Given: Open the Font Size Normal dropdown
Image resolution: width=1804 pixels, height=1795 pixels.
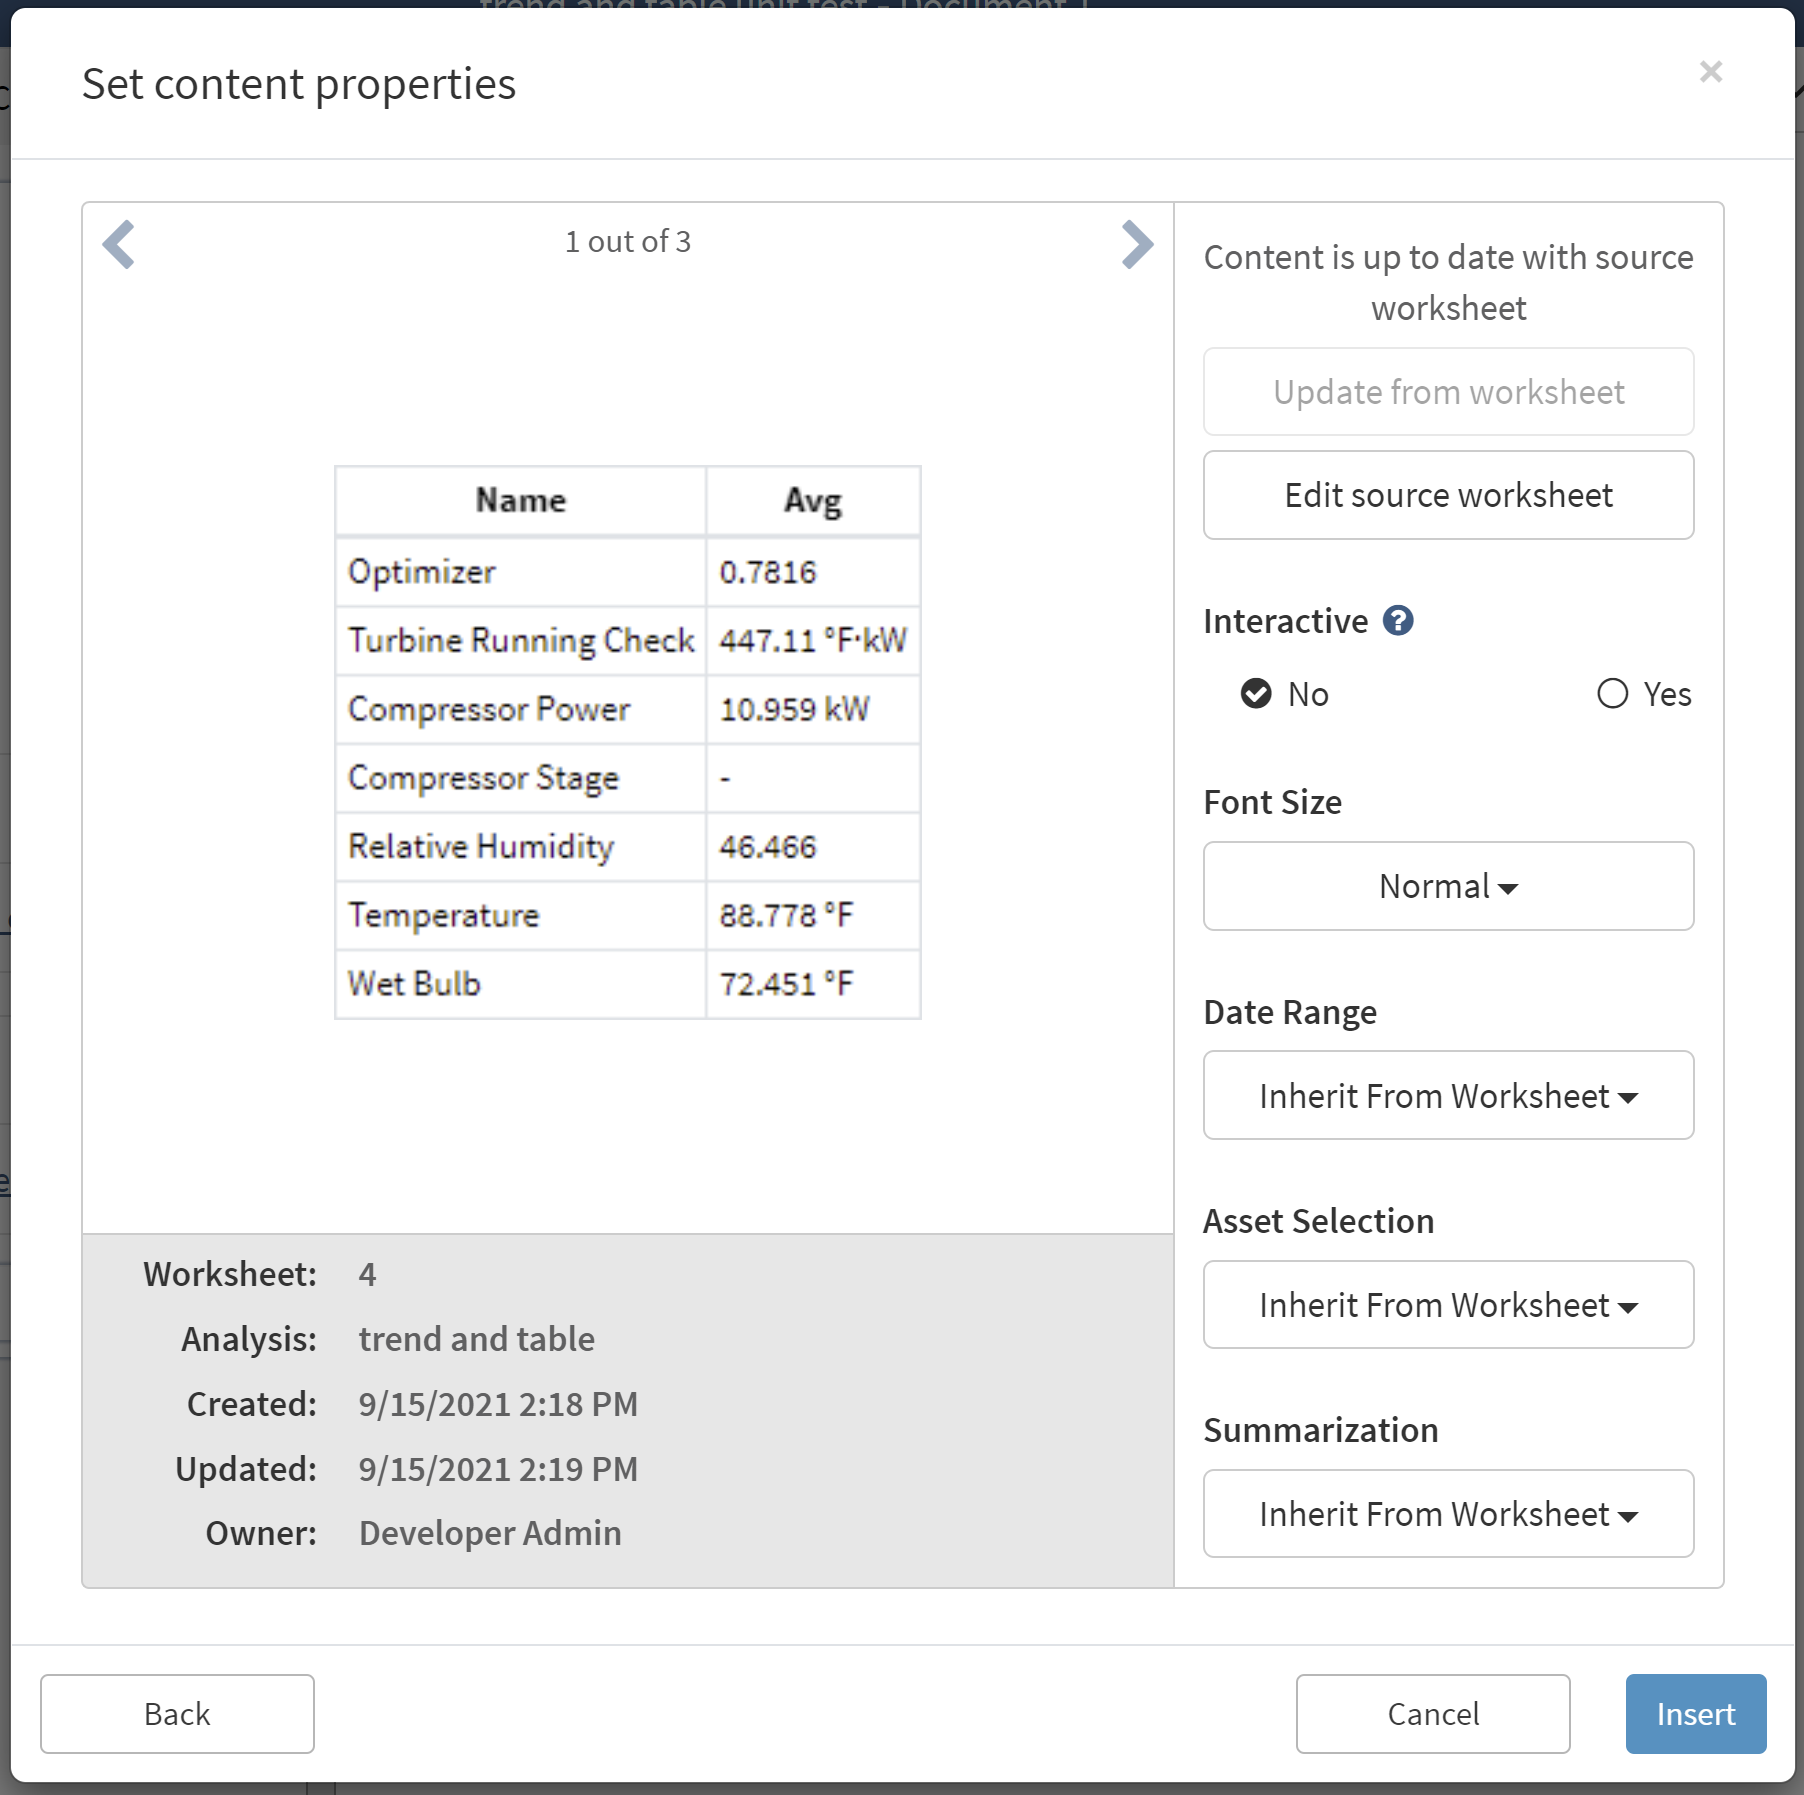Looking at the screenshot, I should point(1447,886).
